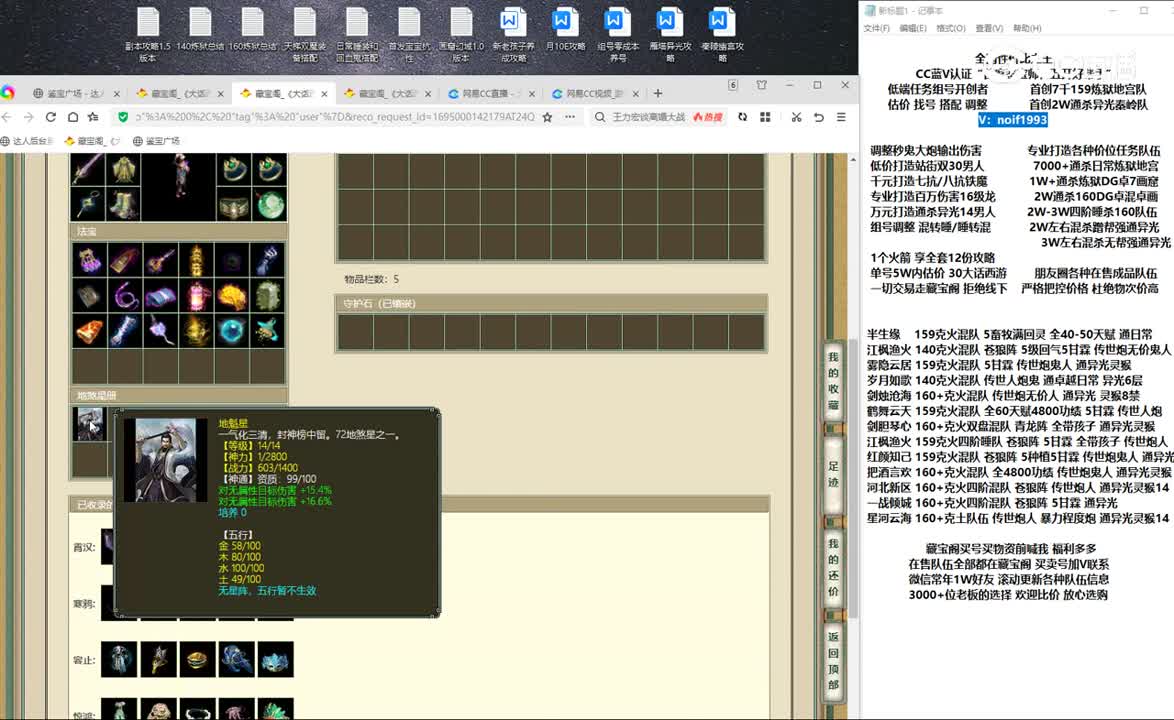This screenshot has height=720, width=1174.
Task: Click the highlighted V: noif1993 text in Notepad
Action: [x=1012, y=120]
